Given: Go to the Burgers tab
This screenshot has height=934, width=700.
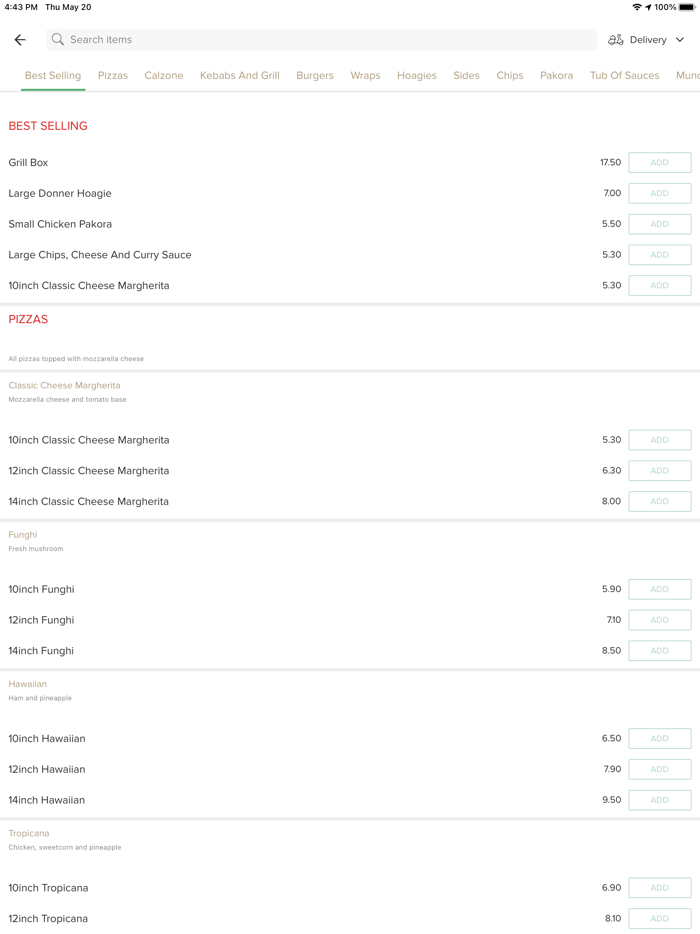Looking at the screenshot, I should [x=315, y=76].
